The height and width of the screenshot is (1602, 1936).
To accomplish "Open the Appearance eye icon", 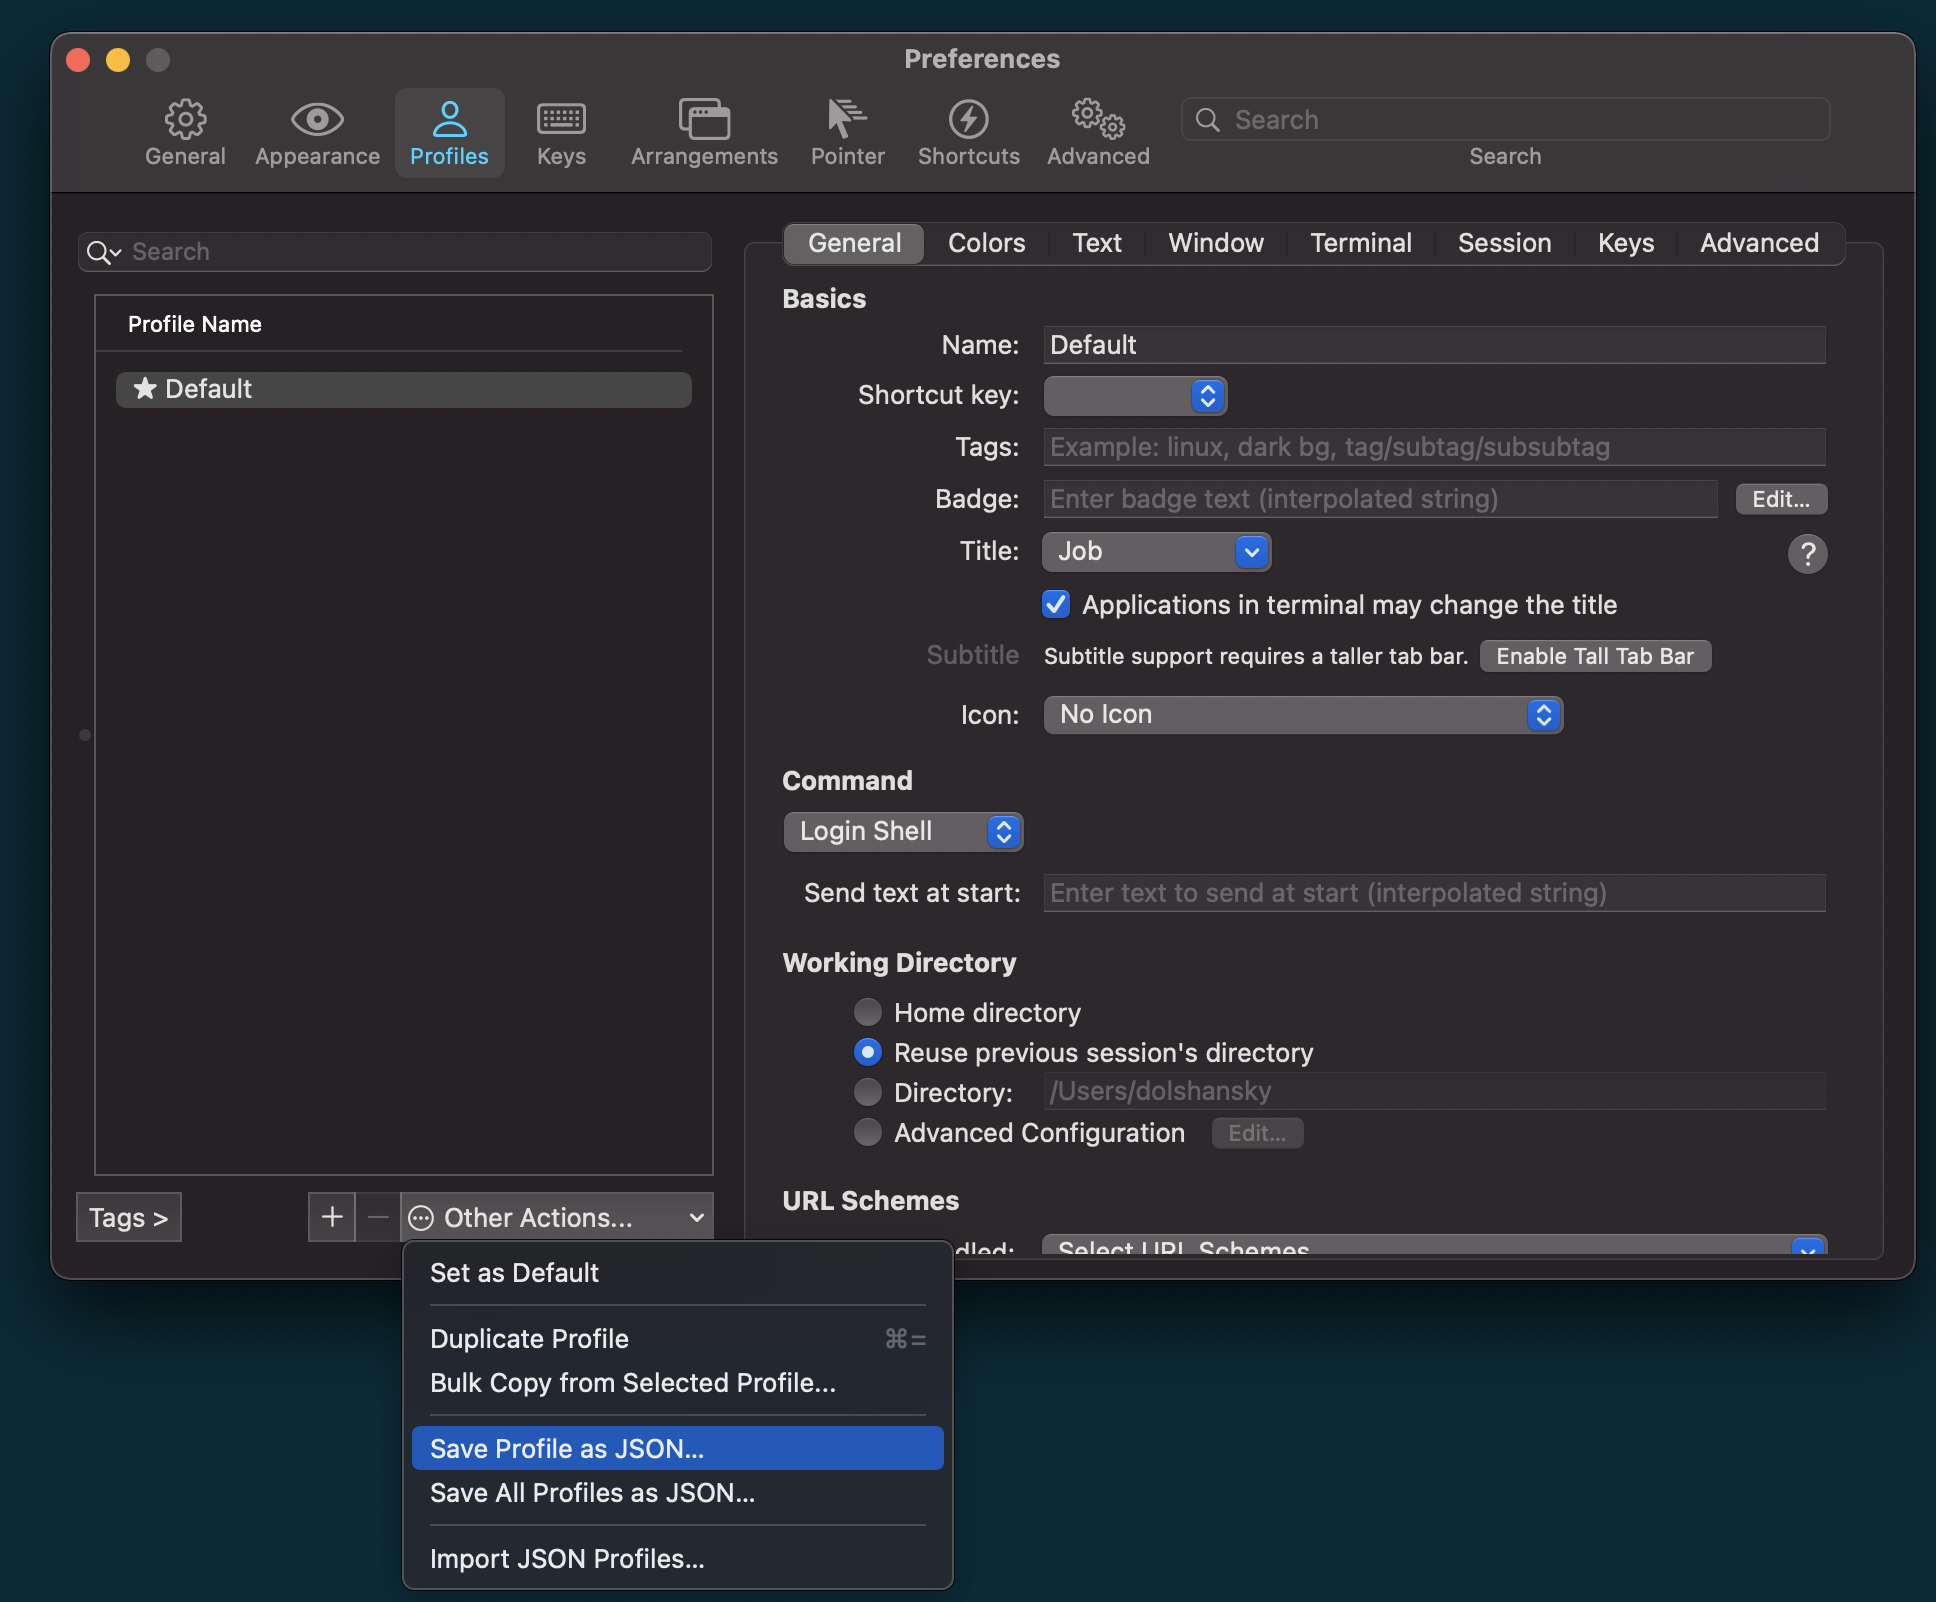I will pyautogui.click(x=317, y=121).
